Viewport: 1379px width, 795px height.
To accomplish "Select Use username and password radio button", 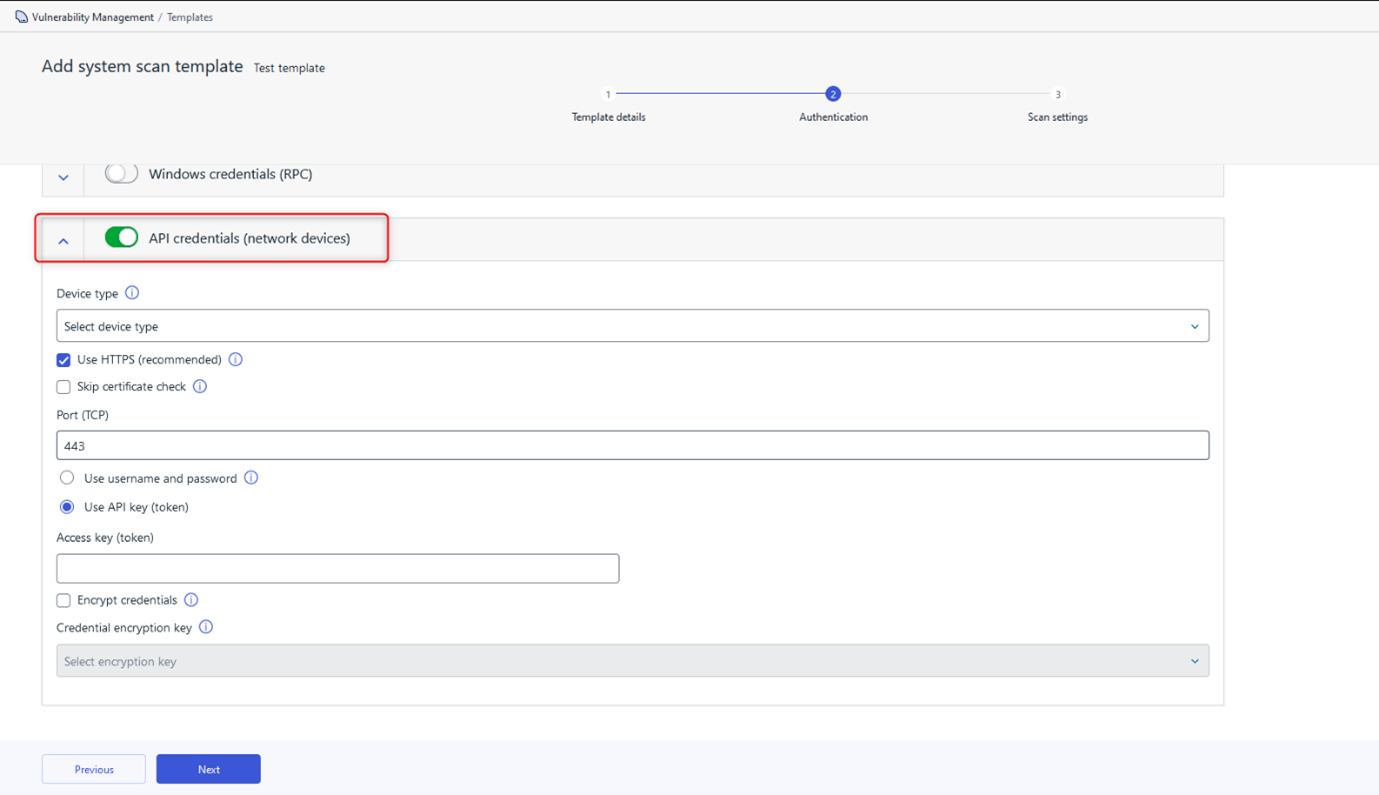I will tap(67, 478).
